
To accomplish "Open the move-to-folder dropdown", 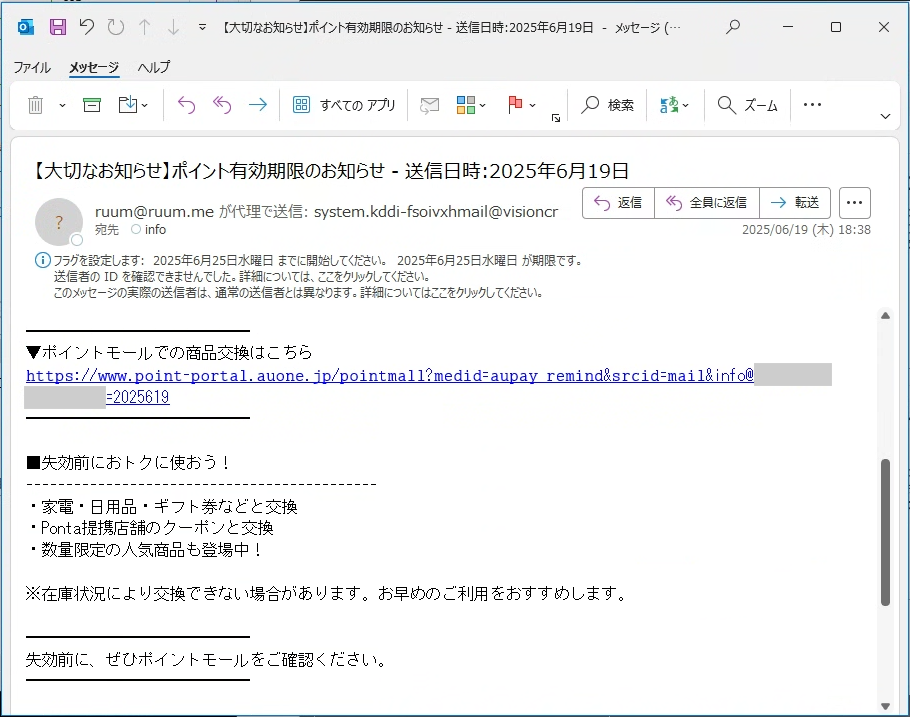I will coord(133,105).
